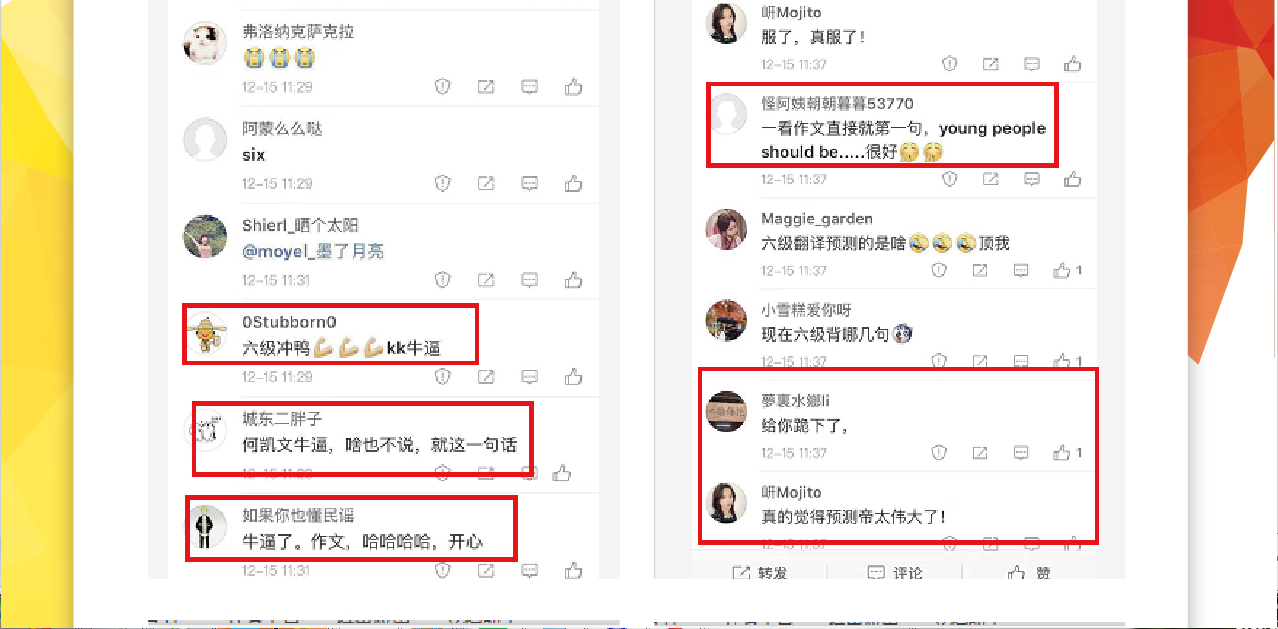Viewport: 1278px width, 629px height.
Task: Report the comment by 0Stubborn0
Action: point(442,377)
